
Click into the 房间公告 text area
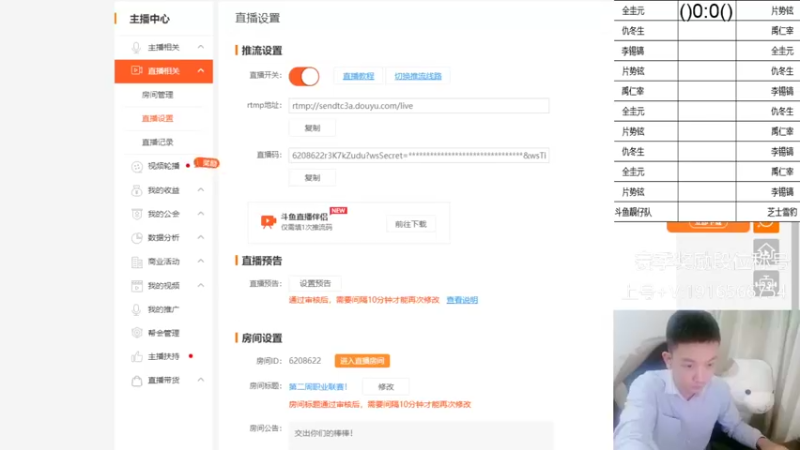pos(421,436)
